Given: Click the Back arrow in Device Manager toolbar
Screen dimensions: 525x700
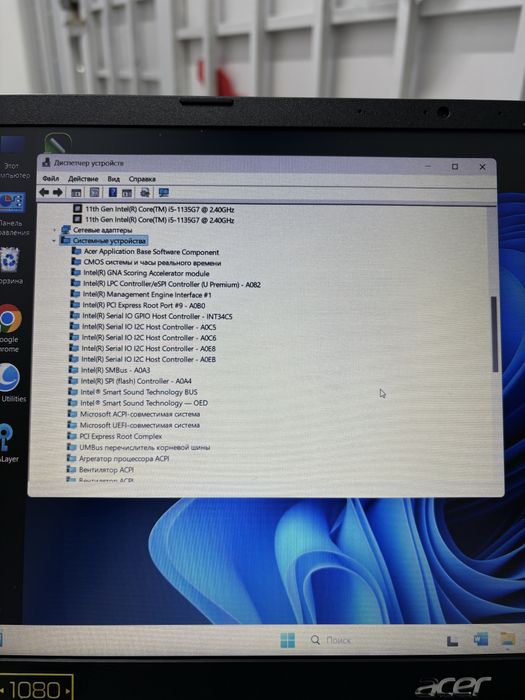Looking at the screenshot, I should coord(44,192).
